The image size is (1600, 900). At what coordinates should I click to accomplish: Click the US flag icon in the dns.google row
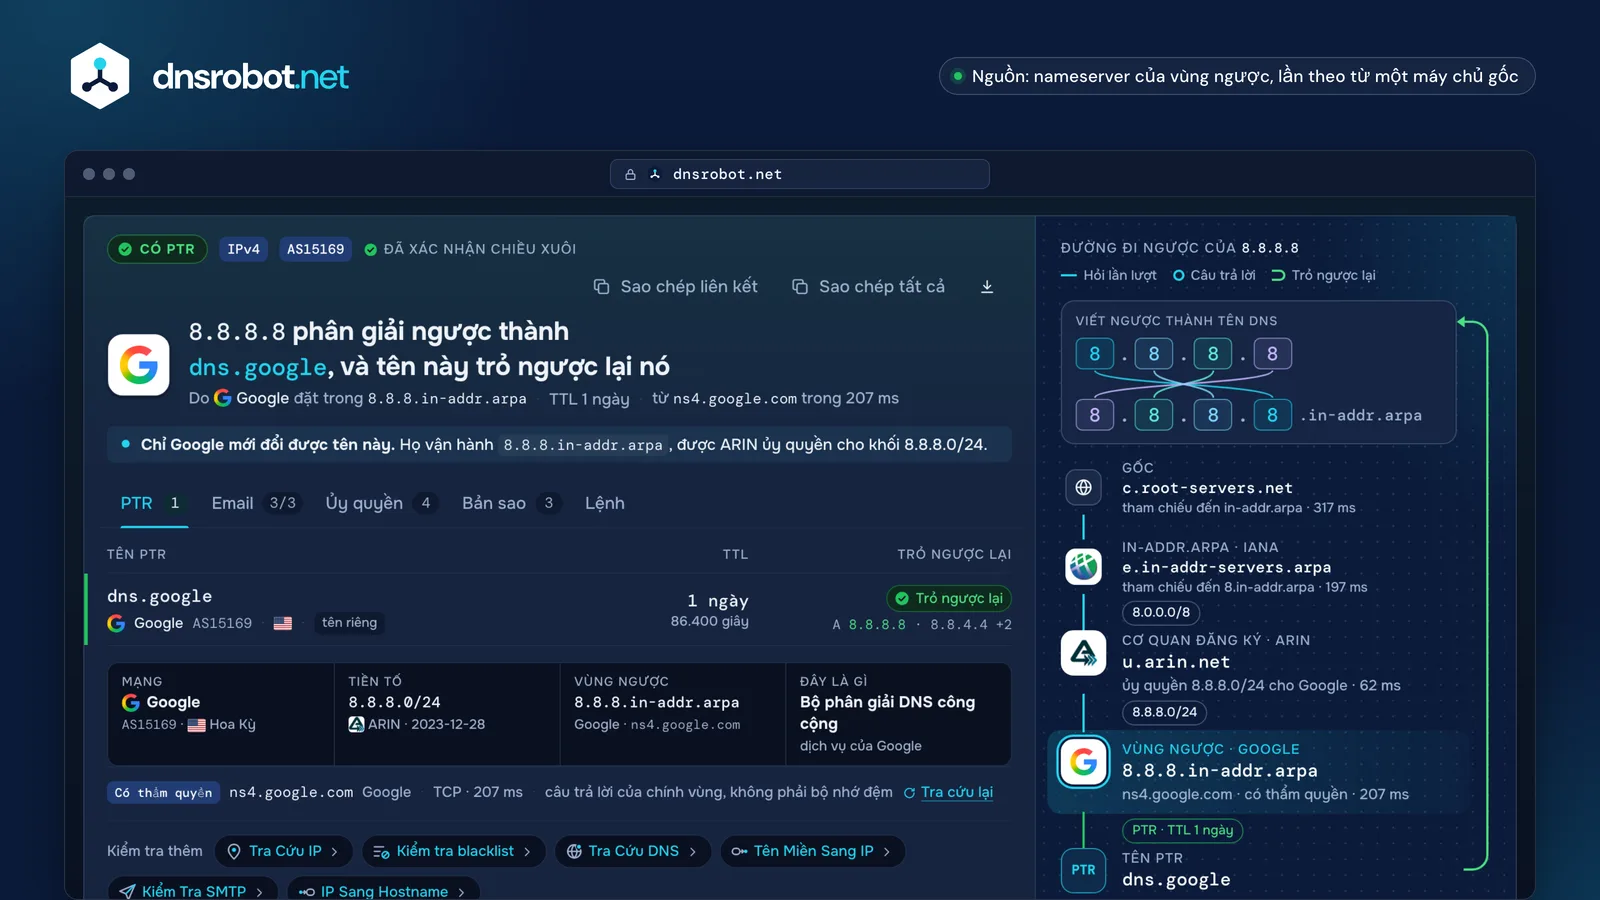(283, 623)
